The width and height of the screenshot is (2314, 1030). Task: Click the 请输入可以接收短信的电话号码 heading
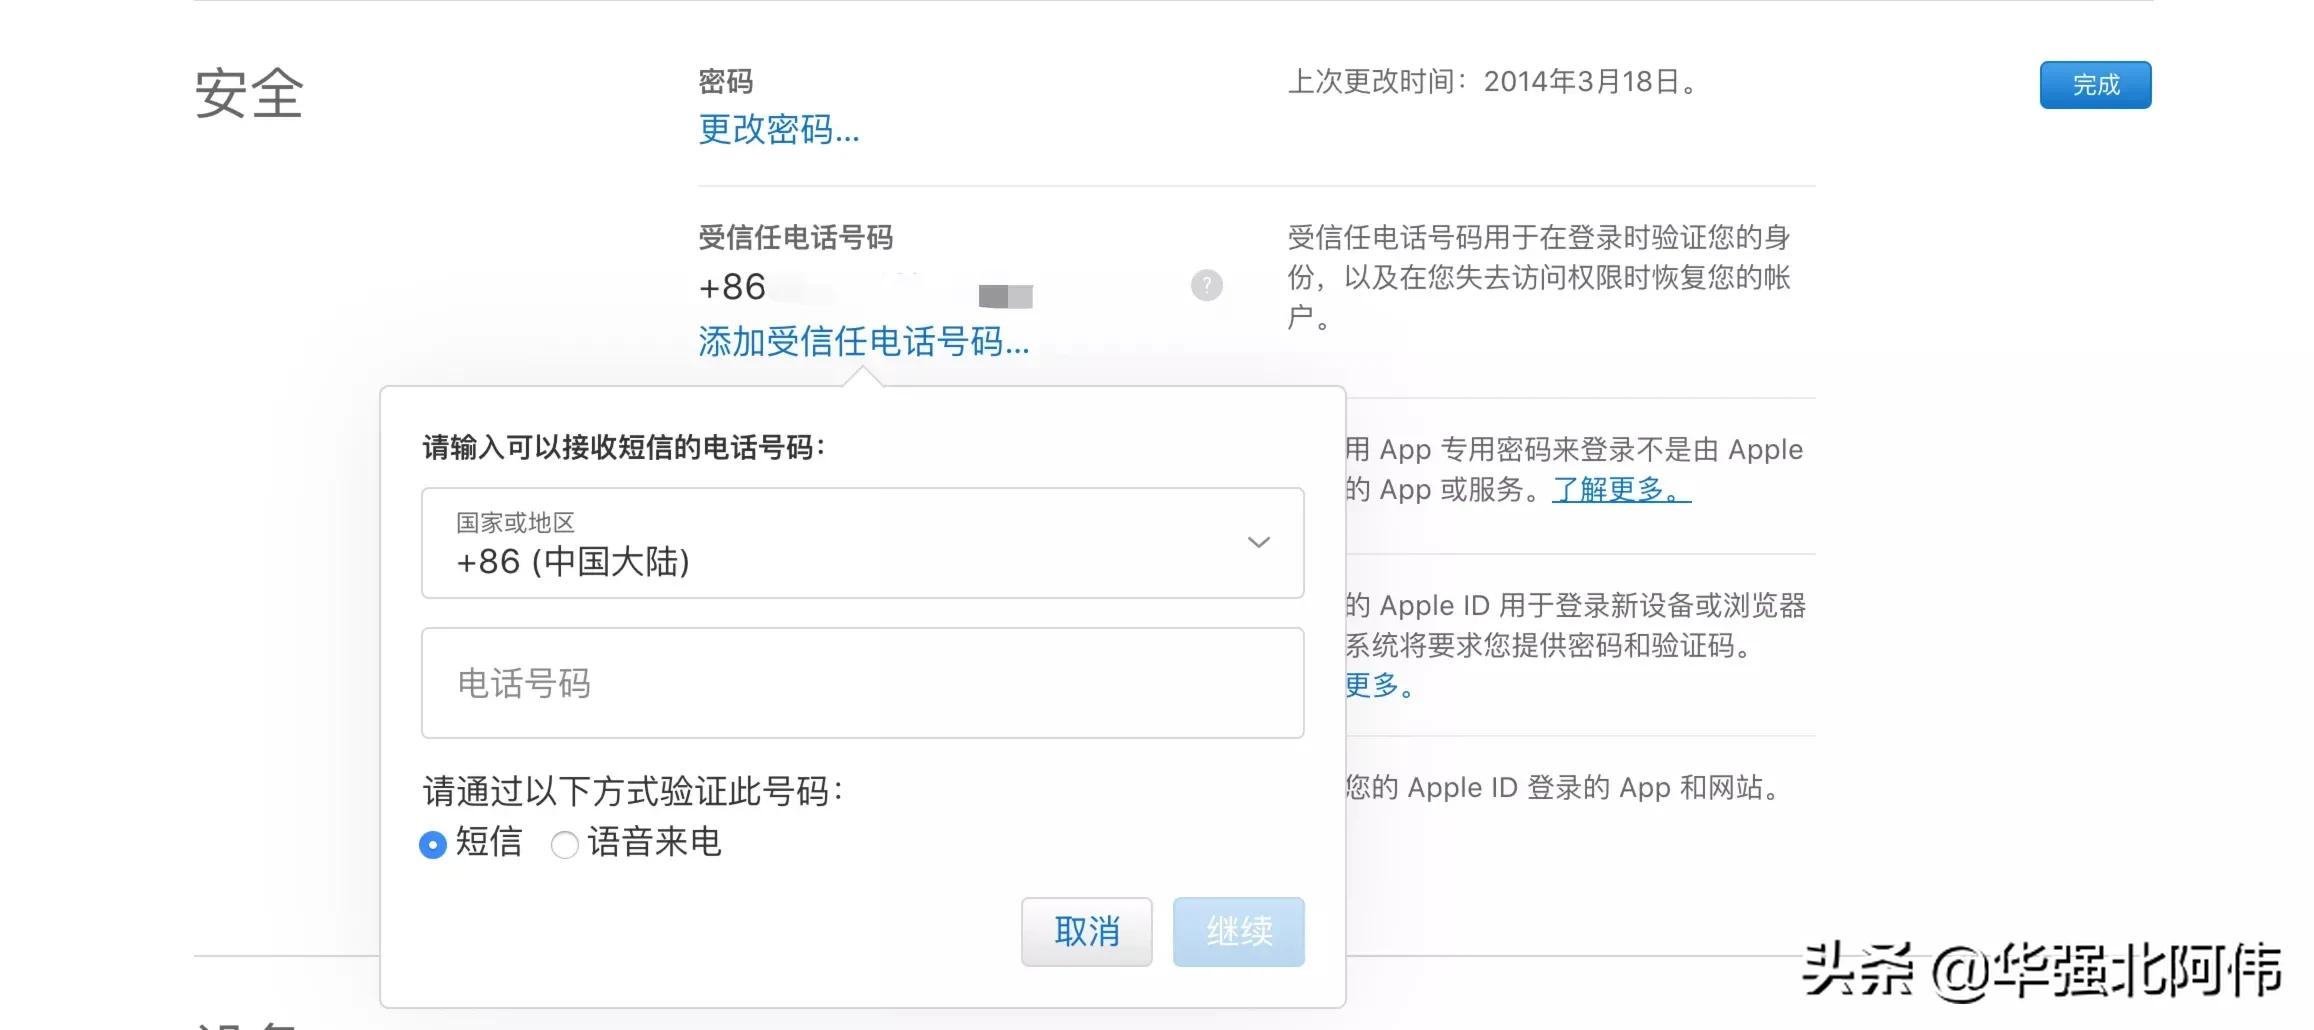625,446
